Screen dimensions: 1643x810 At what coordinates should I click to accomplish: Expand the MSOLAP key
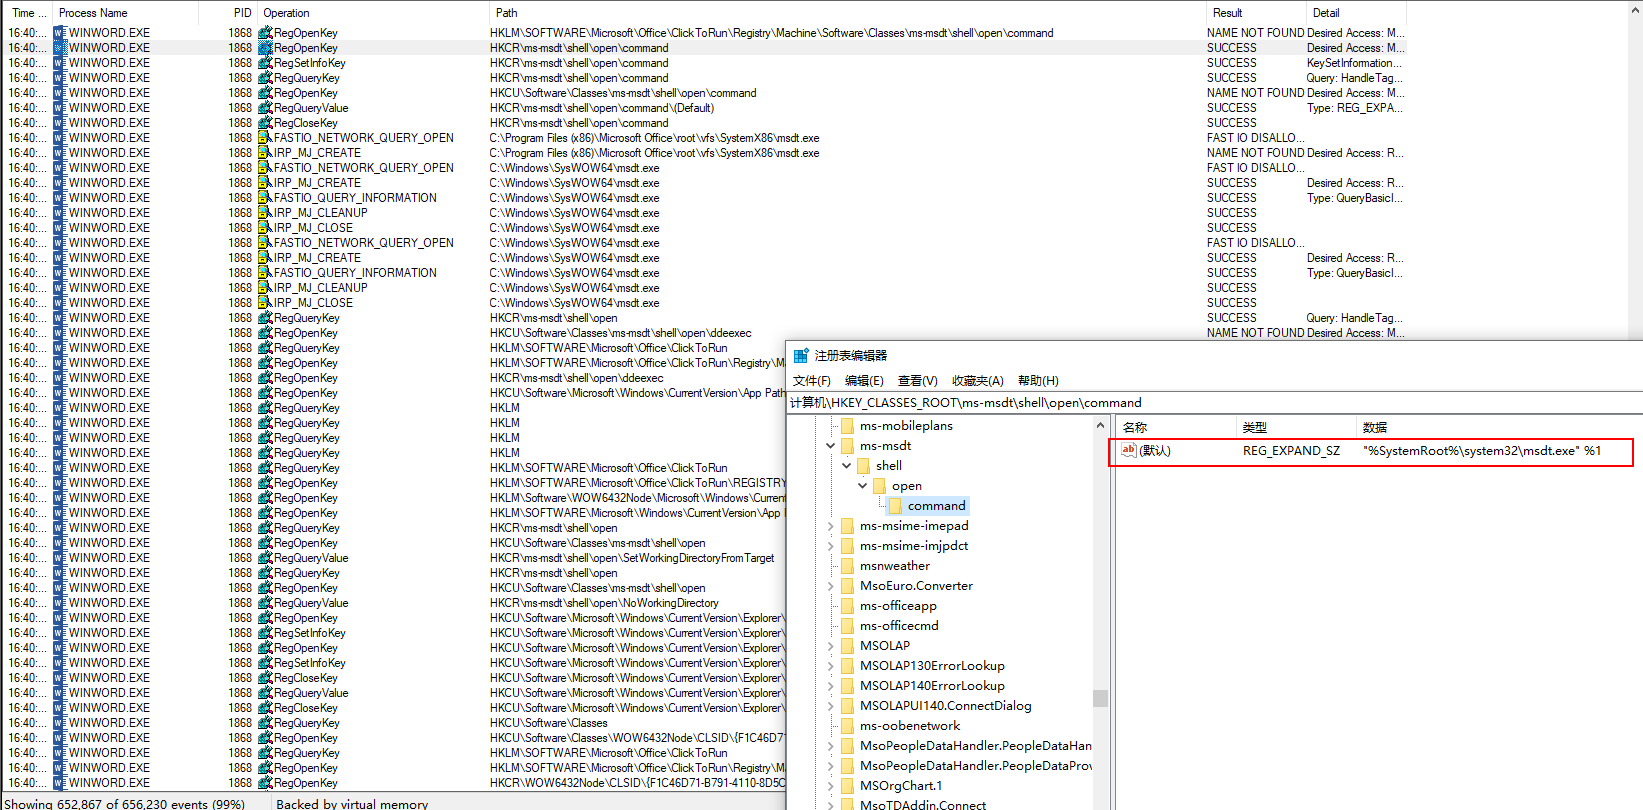click(830, 646)
